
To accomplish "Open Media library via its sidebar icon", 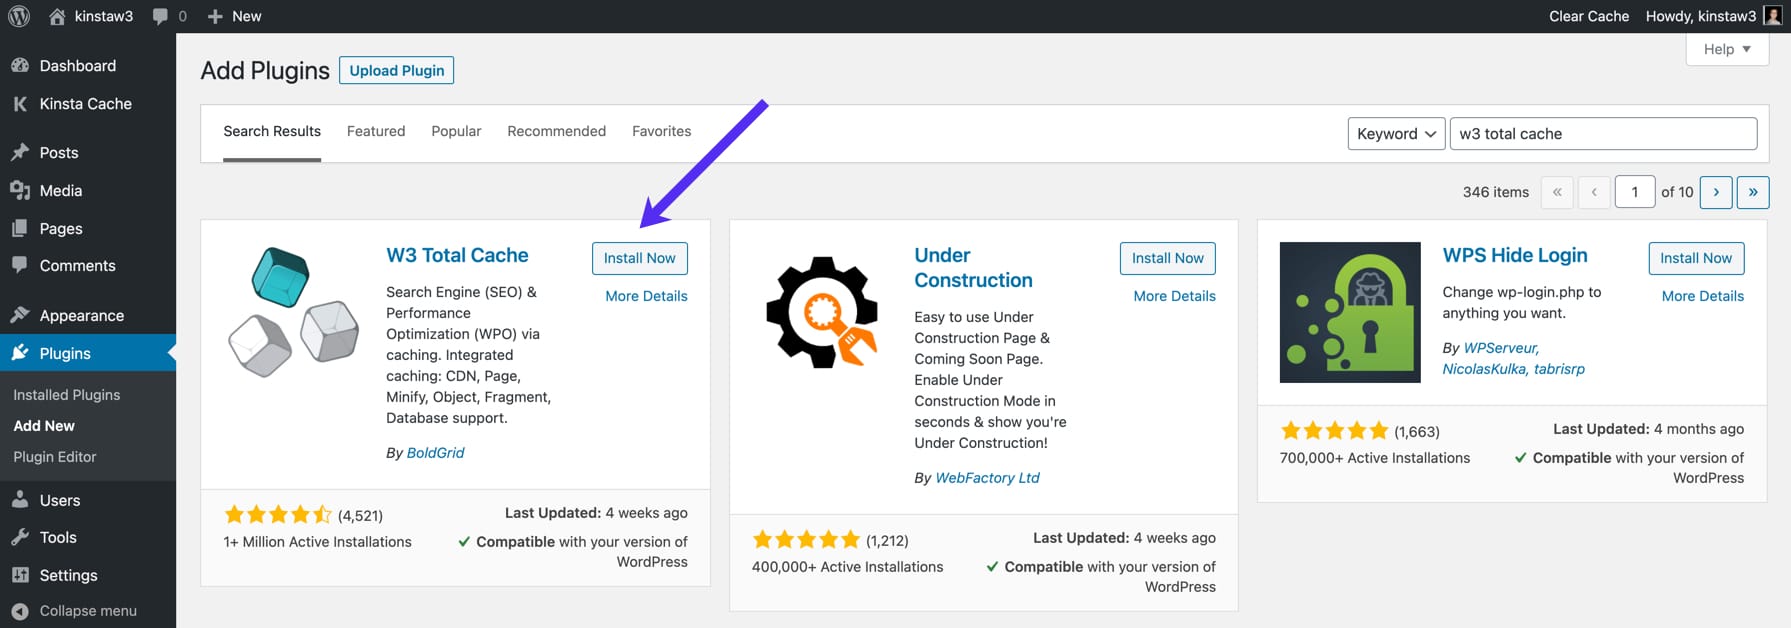I will [x=20, y=191].
